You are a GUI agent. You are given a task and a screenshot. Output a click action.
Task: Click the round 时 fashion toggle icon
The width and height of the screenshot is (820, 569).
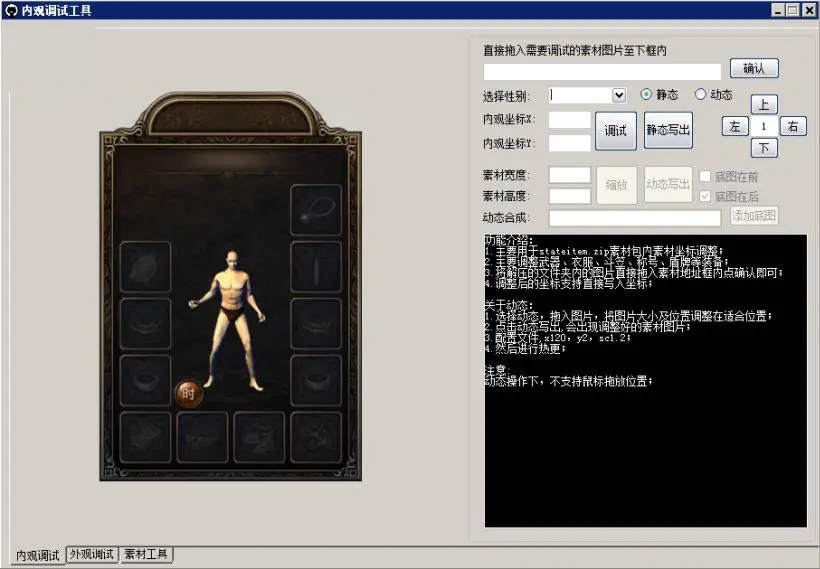188,393
